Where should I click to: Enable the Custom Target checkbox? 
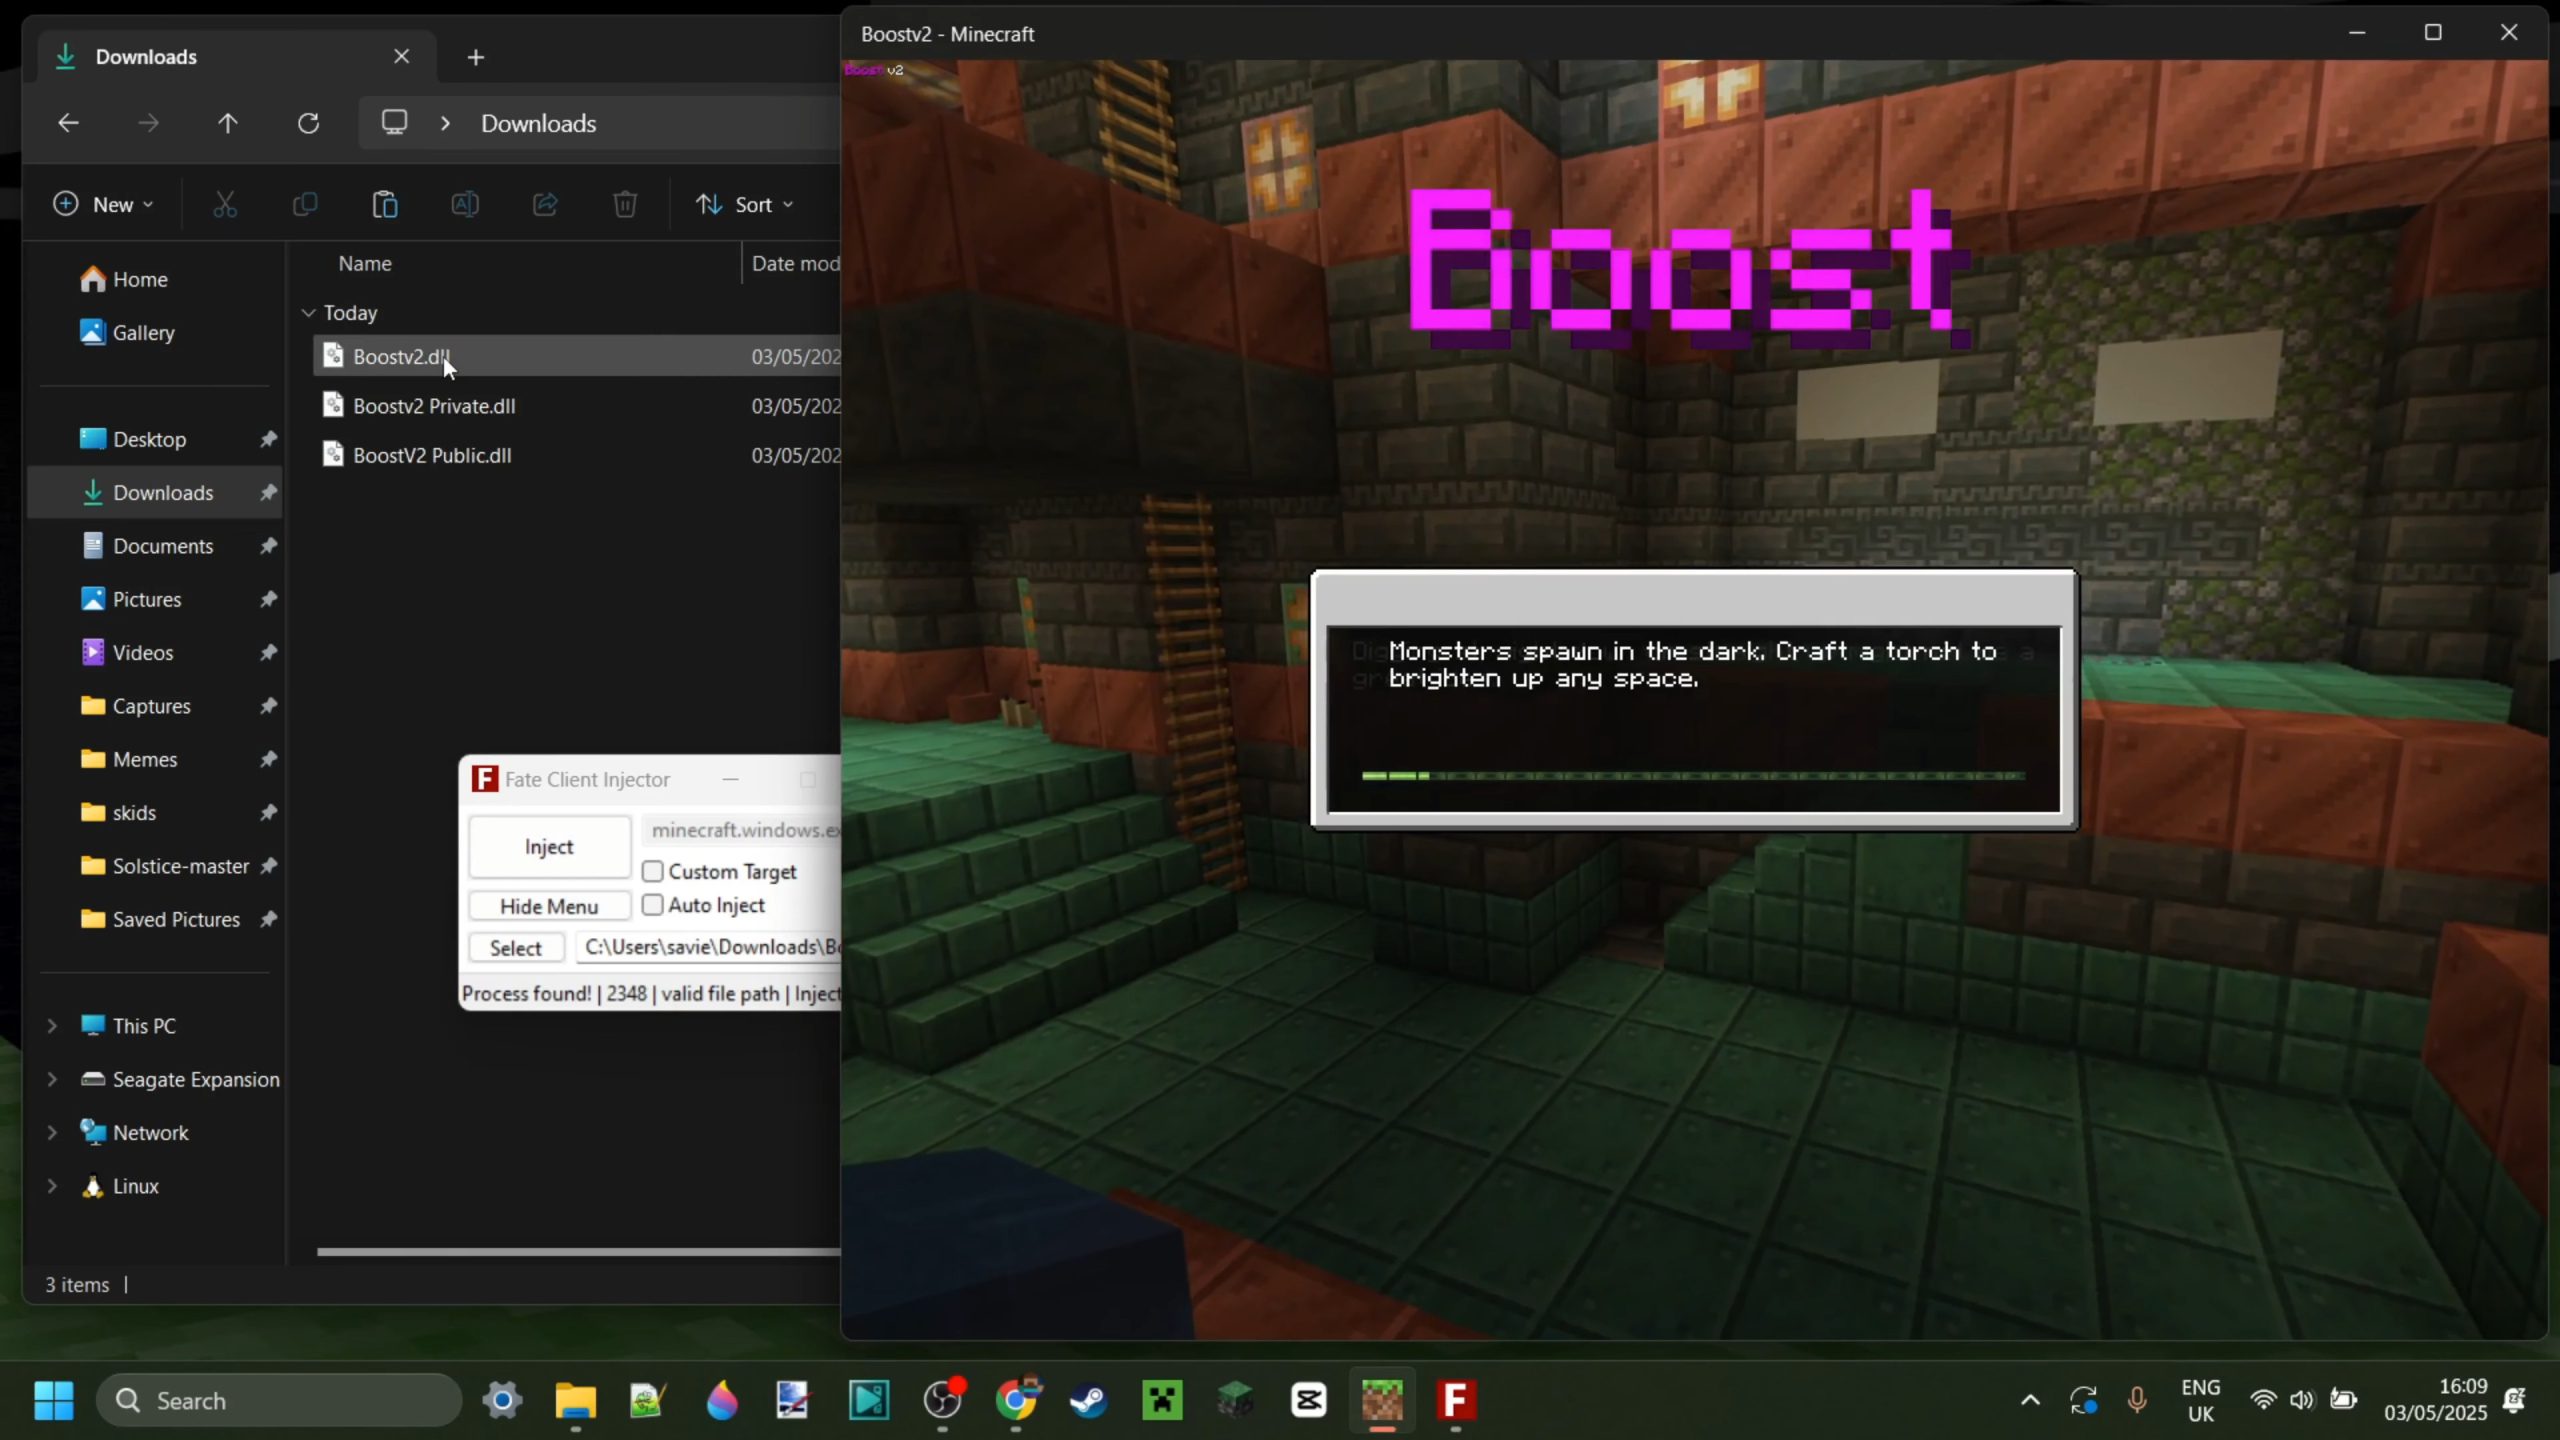click(x=653, y=871)
